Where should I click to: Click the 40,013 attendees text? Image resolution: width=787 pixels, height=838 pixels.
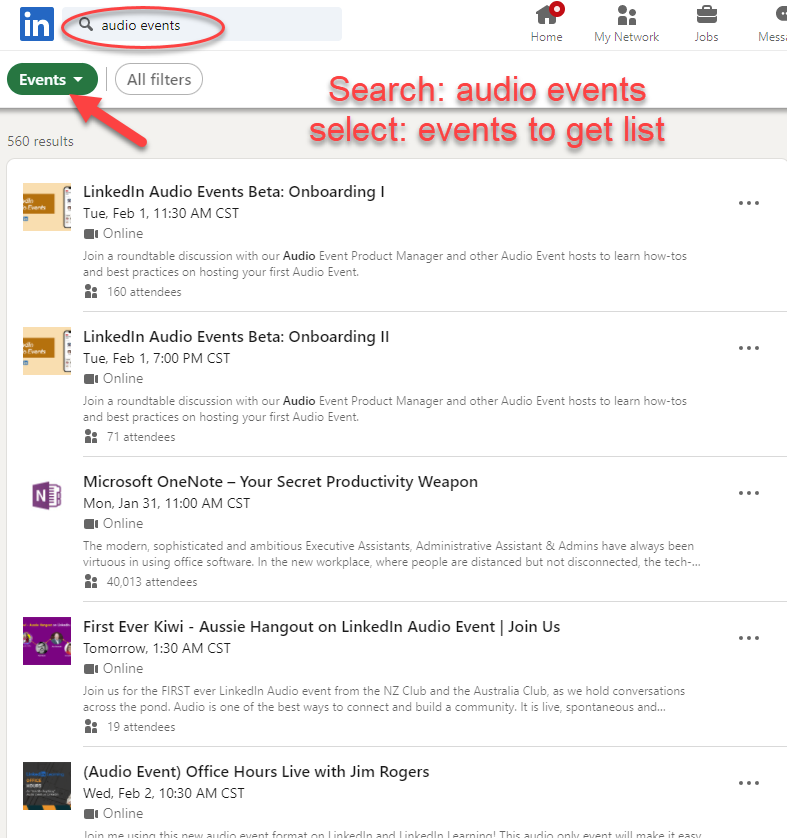[x=152, y=581]
